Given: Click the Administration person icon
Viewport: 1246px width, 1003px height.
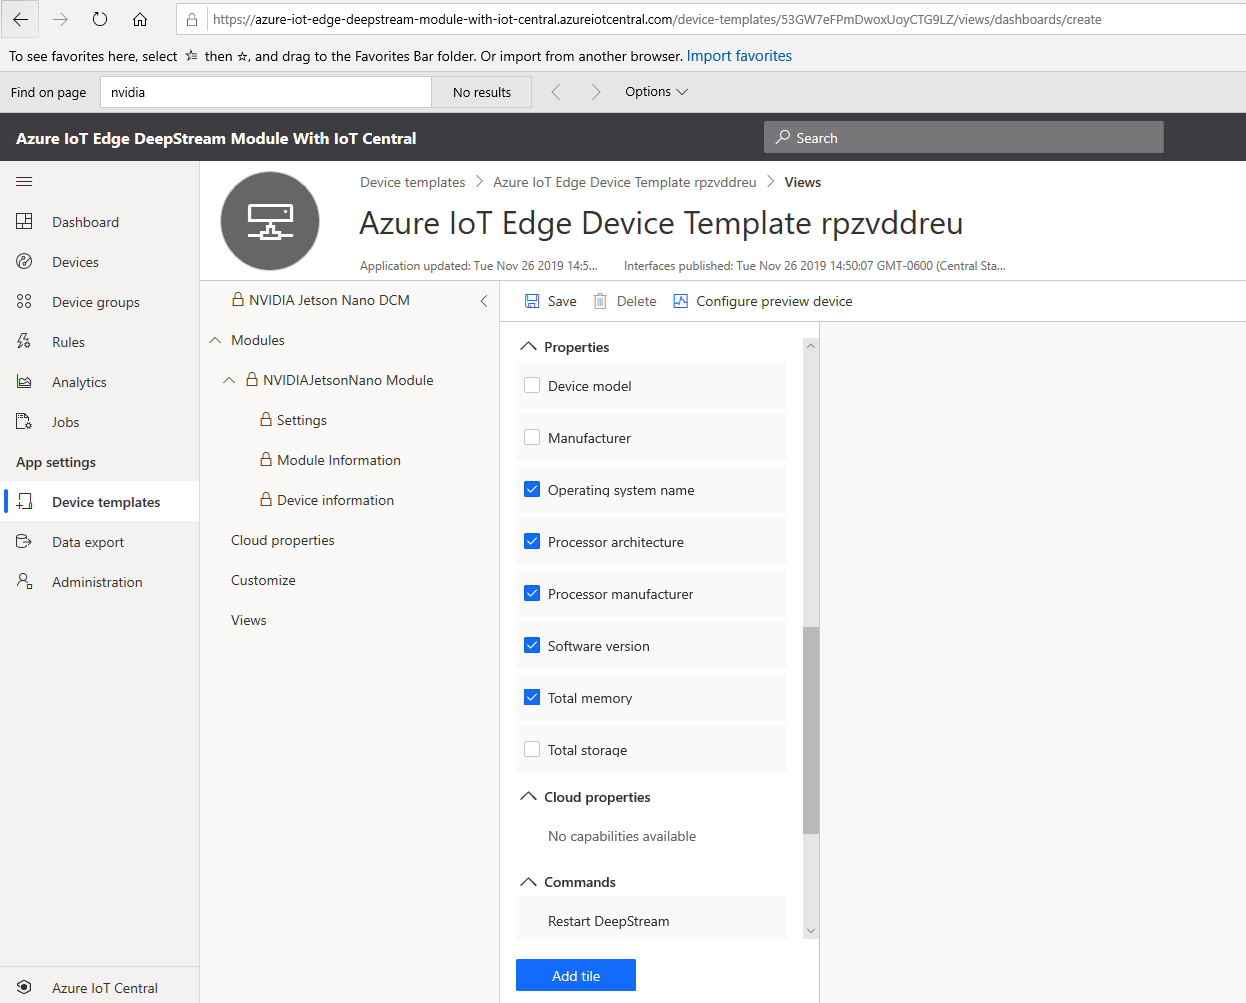Looking at the screenshot, I should 24,582.
